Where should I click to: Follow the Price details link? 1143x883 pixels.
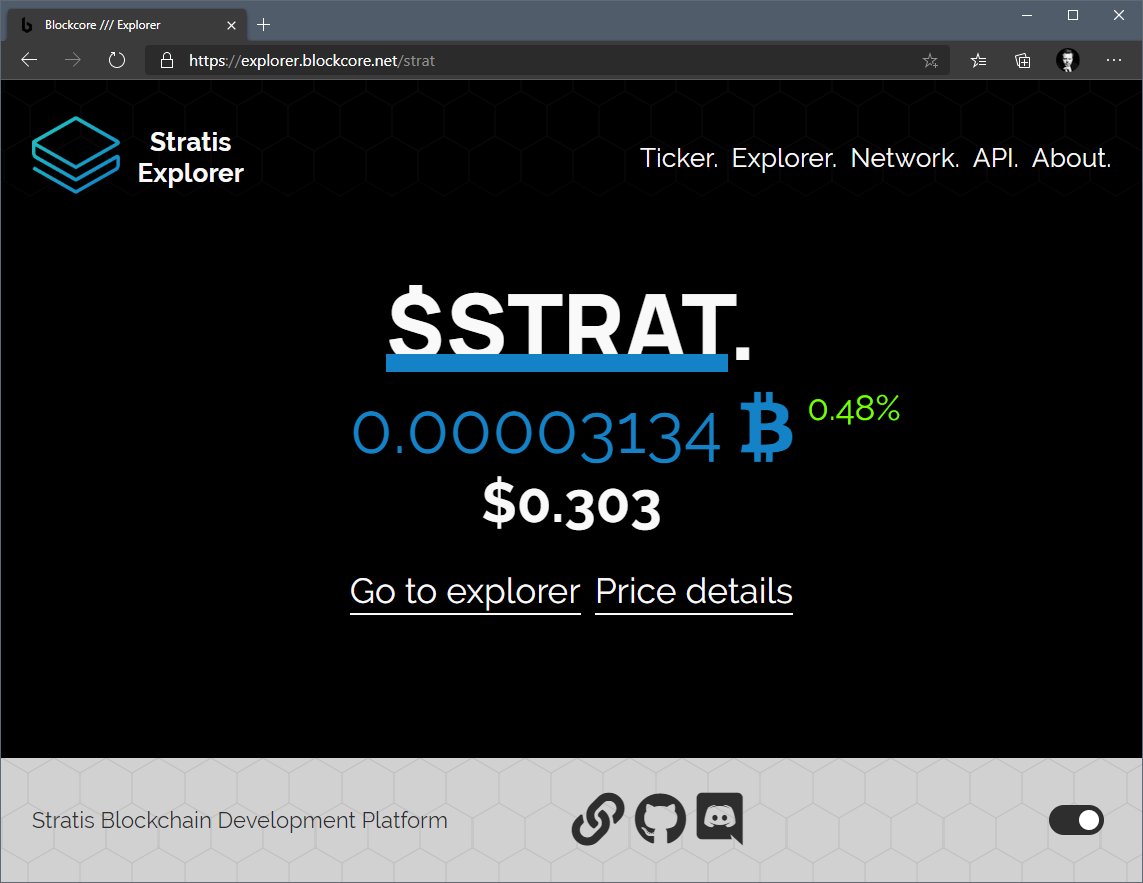694,591
